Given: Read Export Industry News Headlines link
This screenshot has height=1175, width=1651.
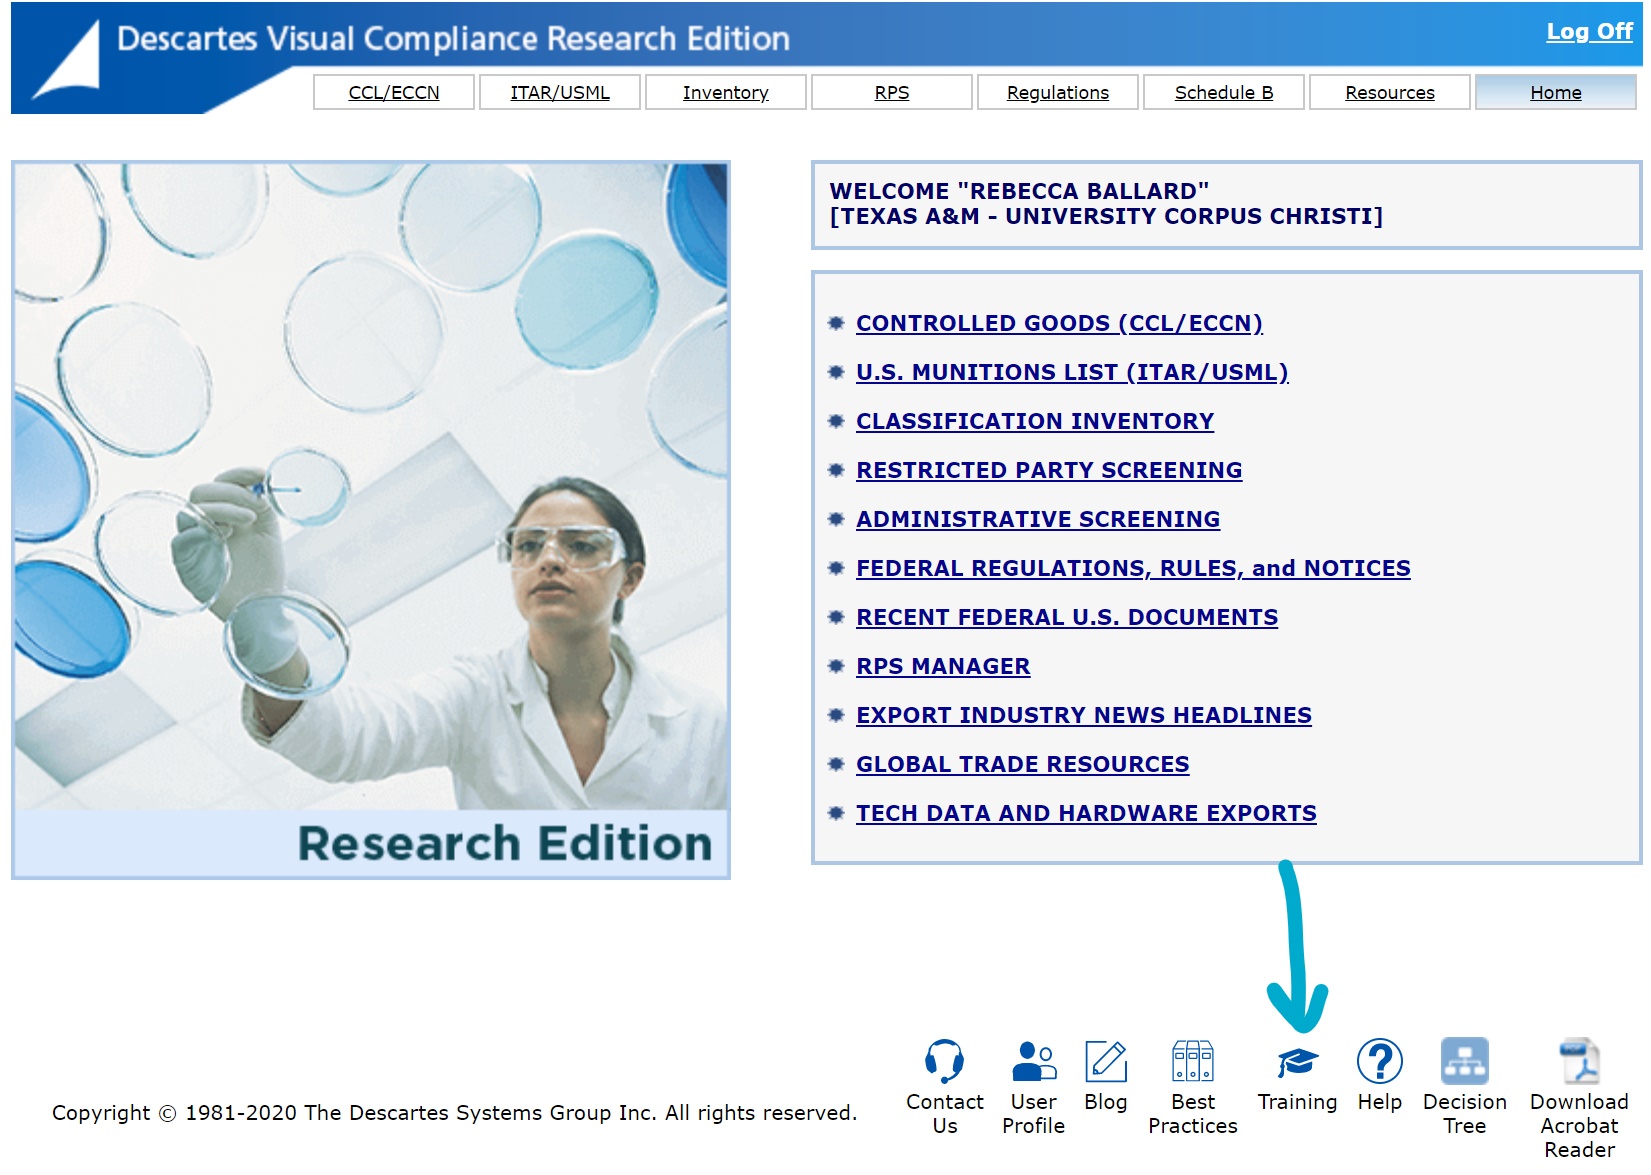Looking at the screenshot, I should pos(1084,715).
